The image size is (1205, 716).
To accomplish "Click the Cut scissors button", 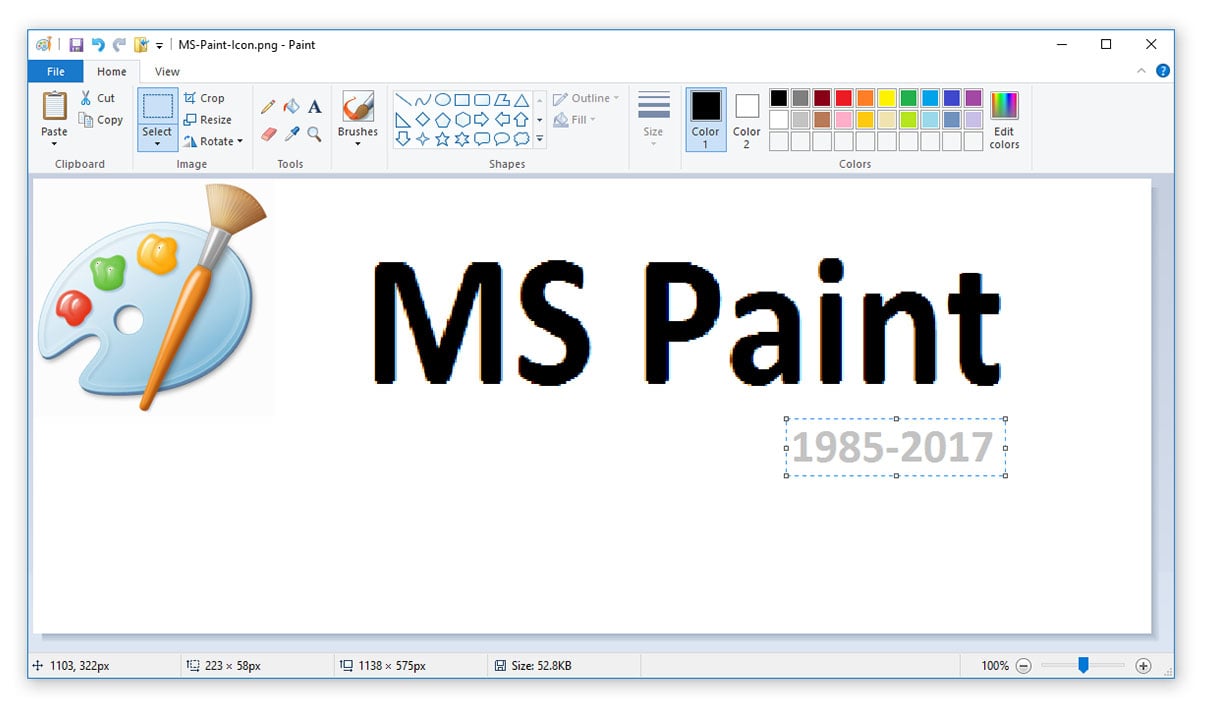I will click(97, 98).
